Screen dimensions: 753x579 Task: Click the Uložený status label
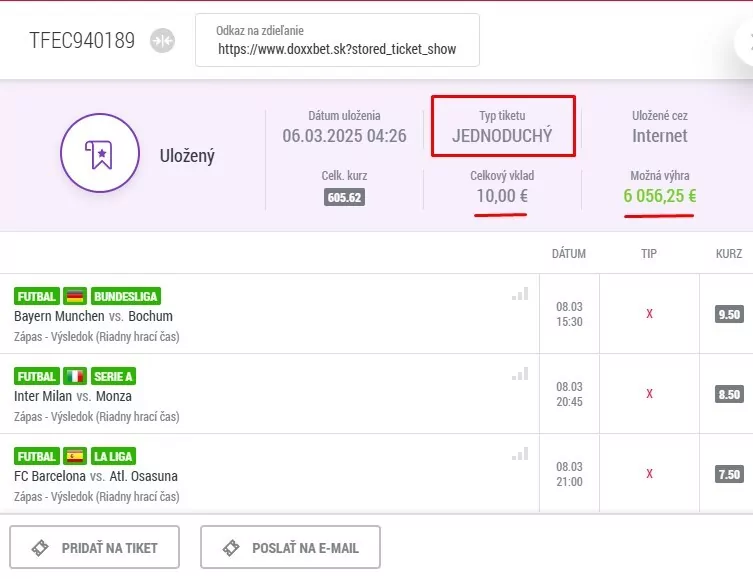coord(187,156)
